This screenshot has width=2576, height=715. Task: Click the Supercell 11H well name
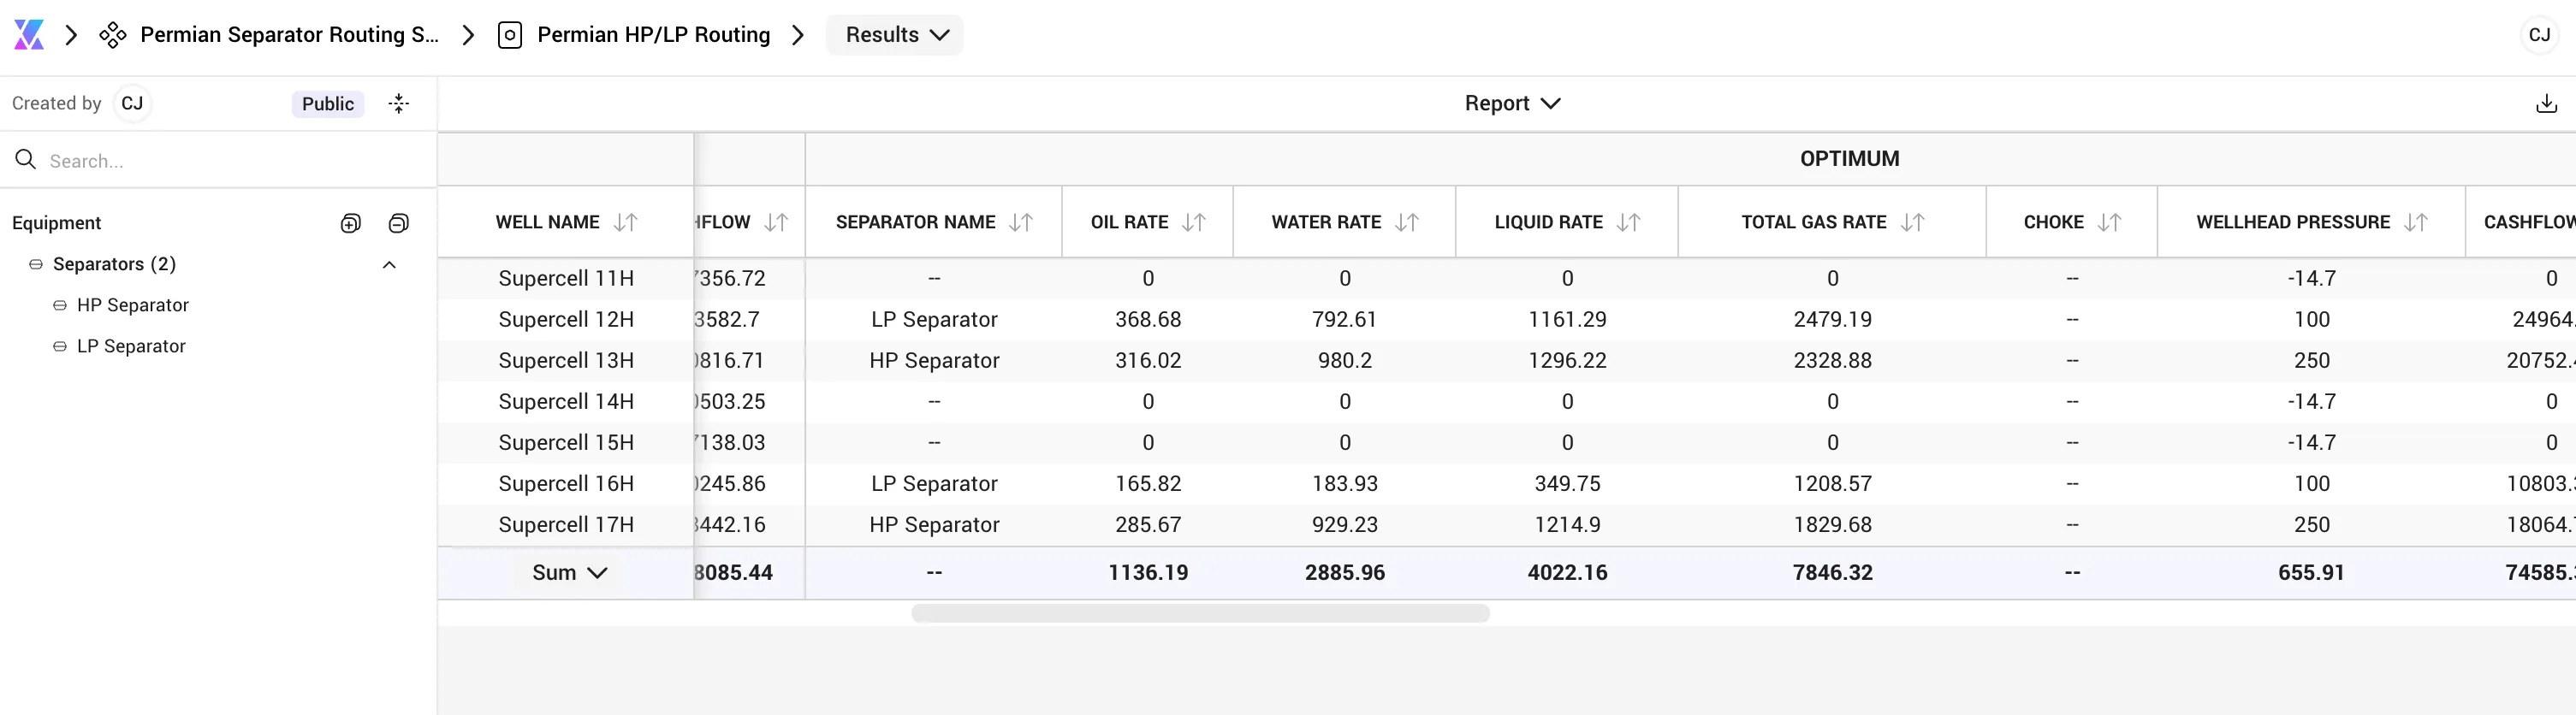(x=566, y=279)
